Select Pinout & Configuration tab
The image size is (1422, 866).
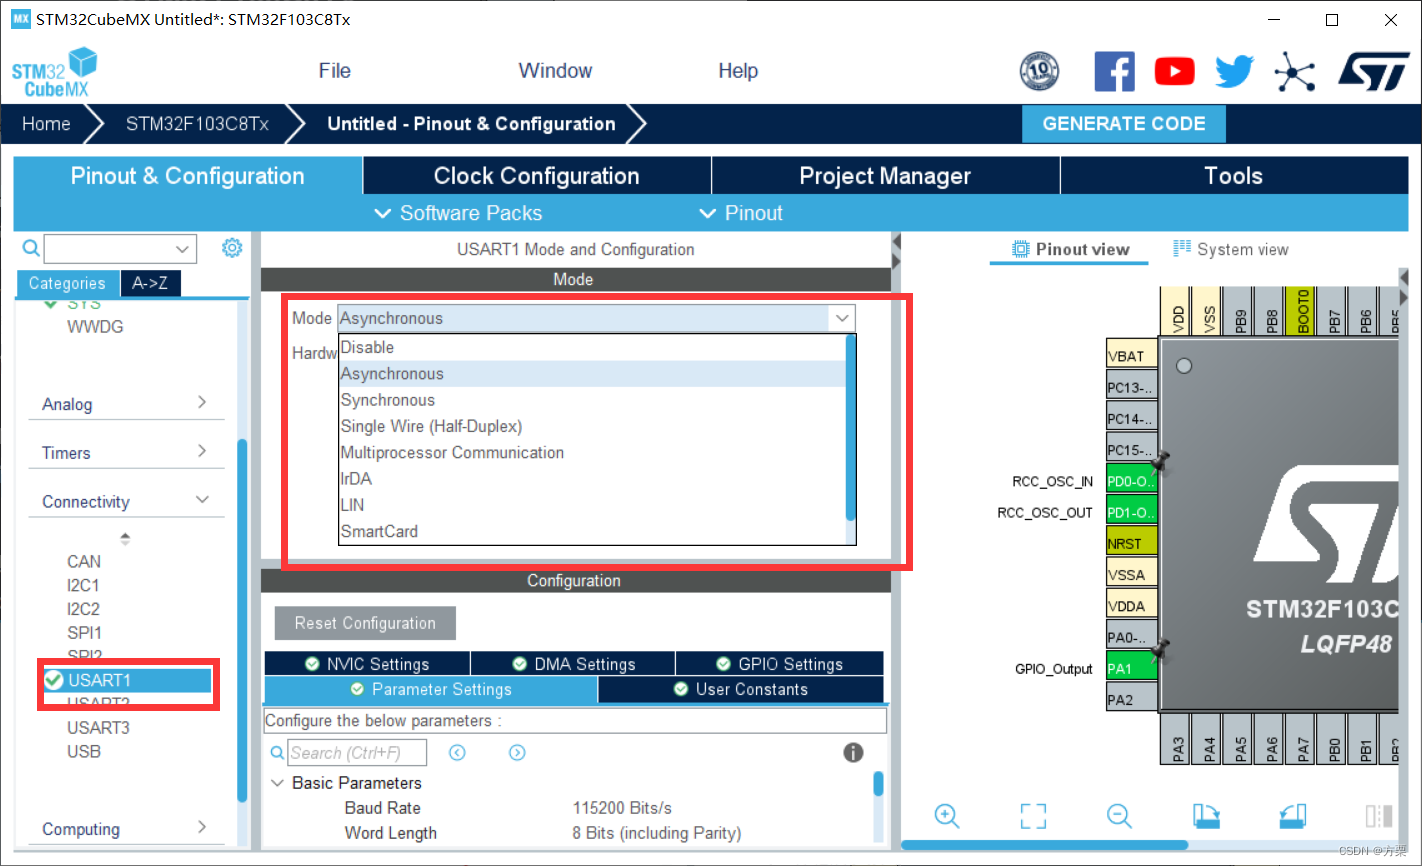point(188,176)
